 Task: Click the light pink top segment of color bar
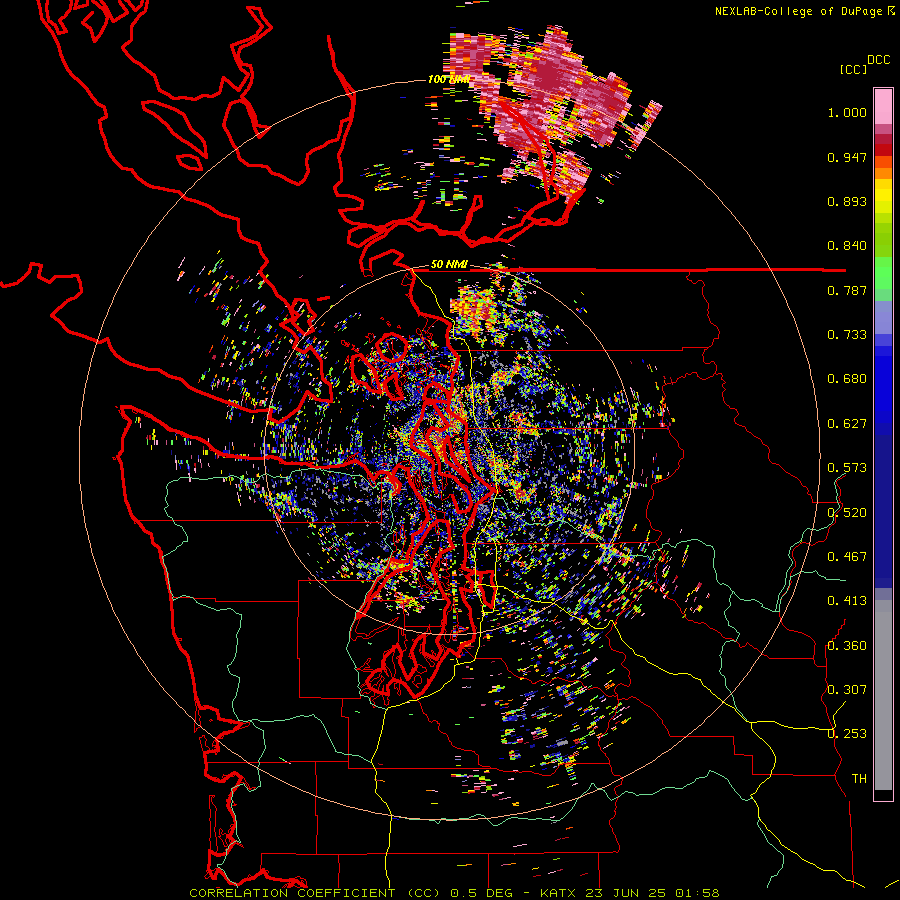[883, 106]
